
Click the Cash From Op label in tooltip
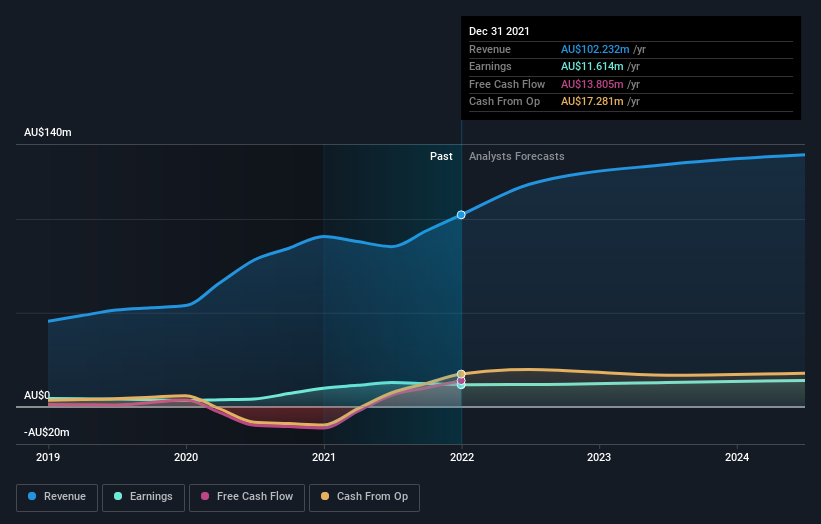pos(504,102)
